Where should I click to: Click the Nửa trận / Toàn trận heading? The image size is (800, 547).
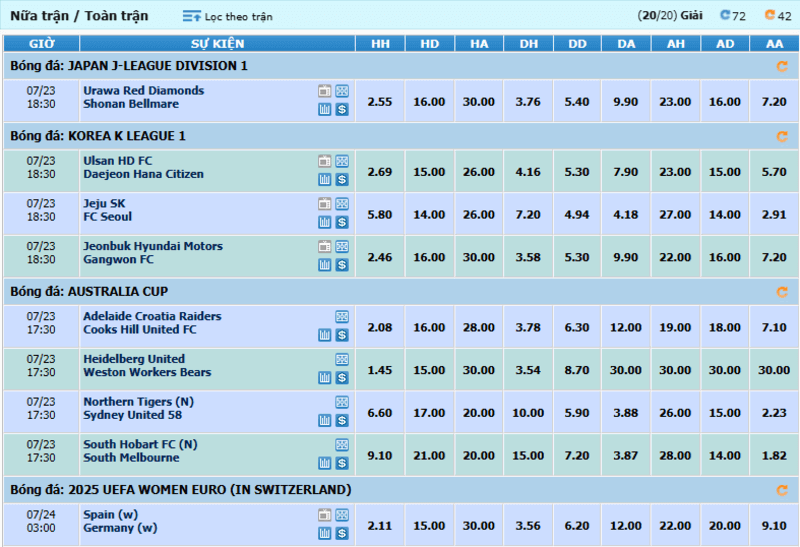click(79, 16)
